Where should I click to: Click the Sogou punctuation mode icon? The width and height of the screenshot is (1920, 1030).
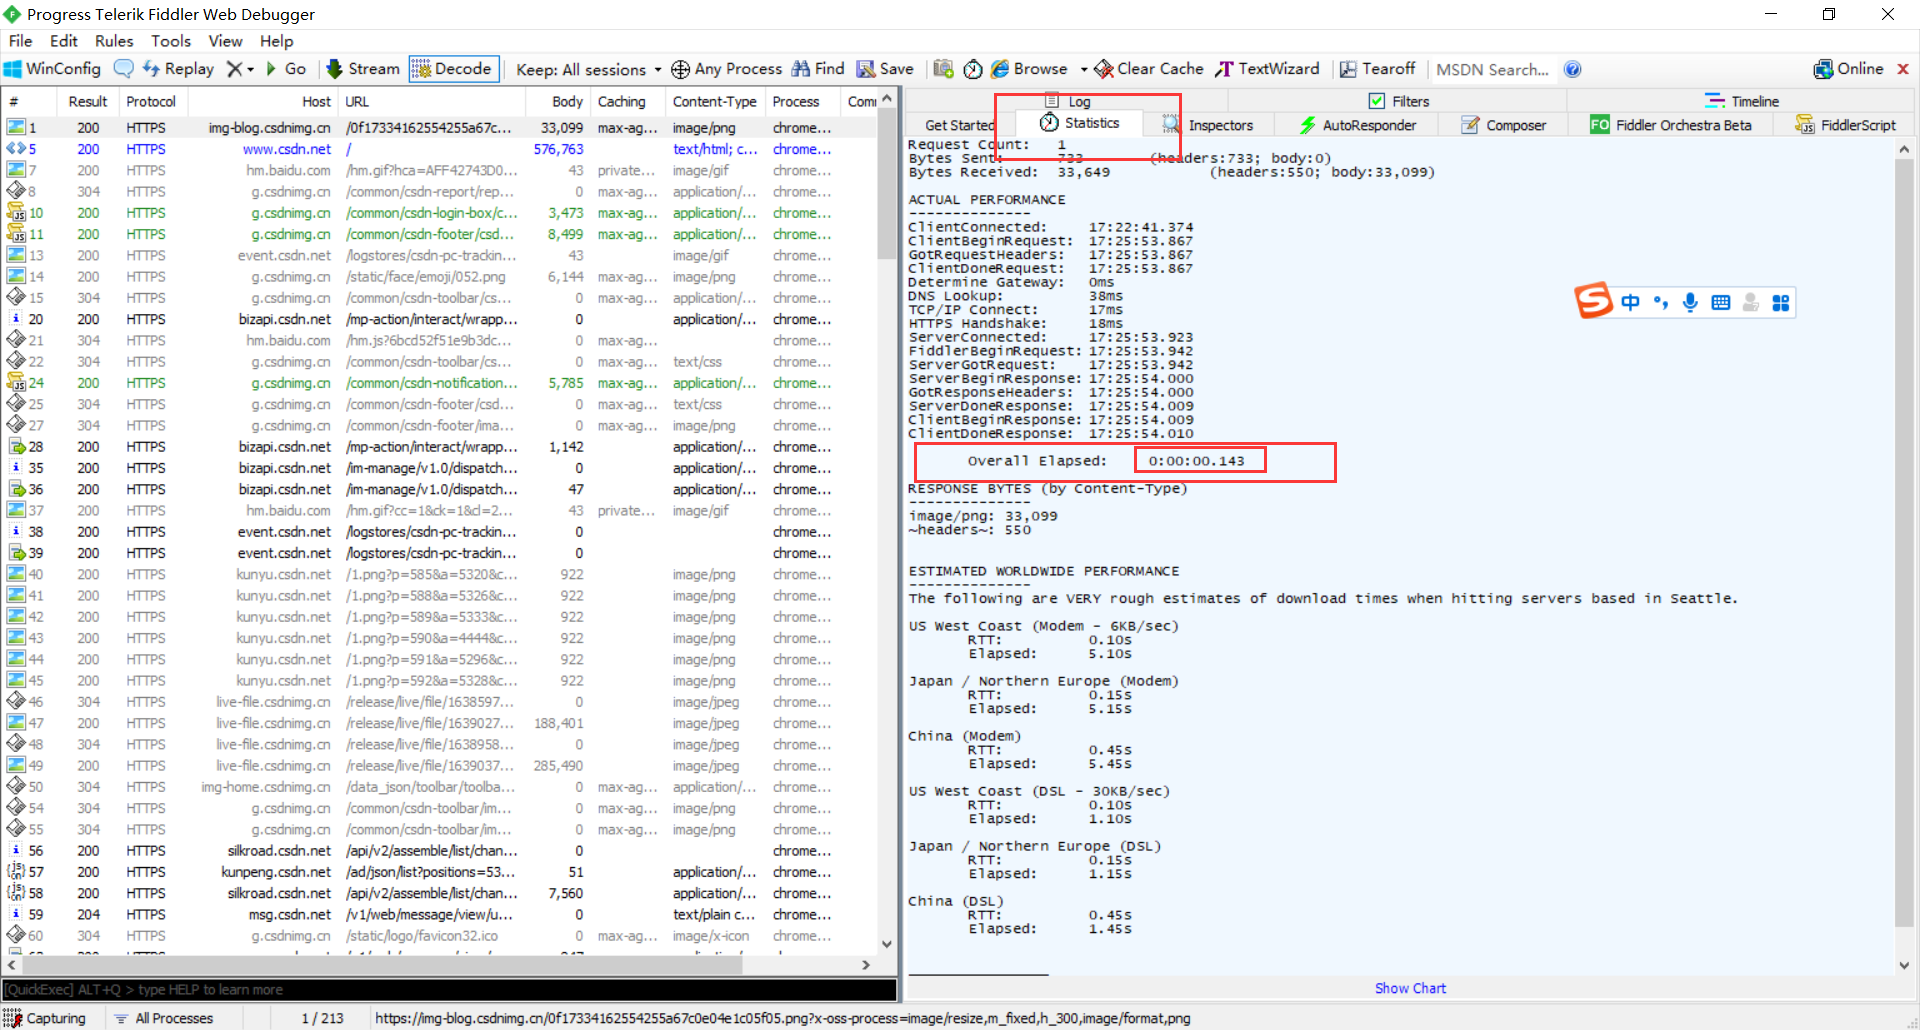click(1660, 302)
